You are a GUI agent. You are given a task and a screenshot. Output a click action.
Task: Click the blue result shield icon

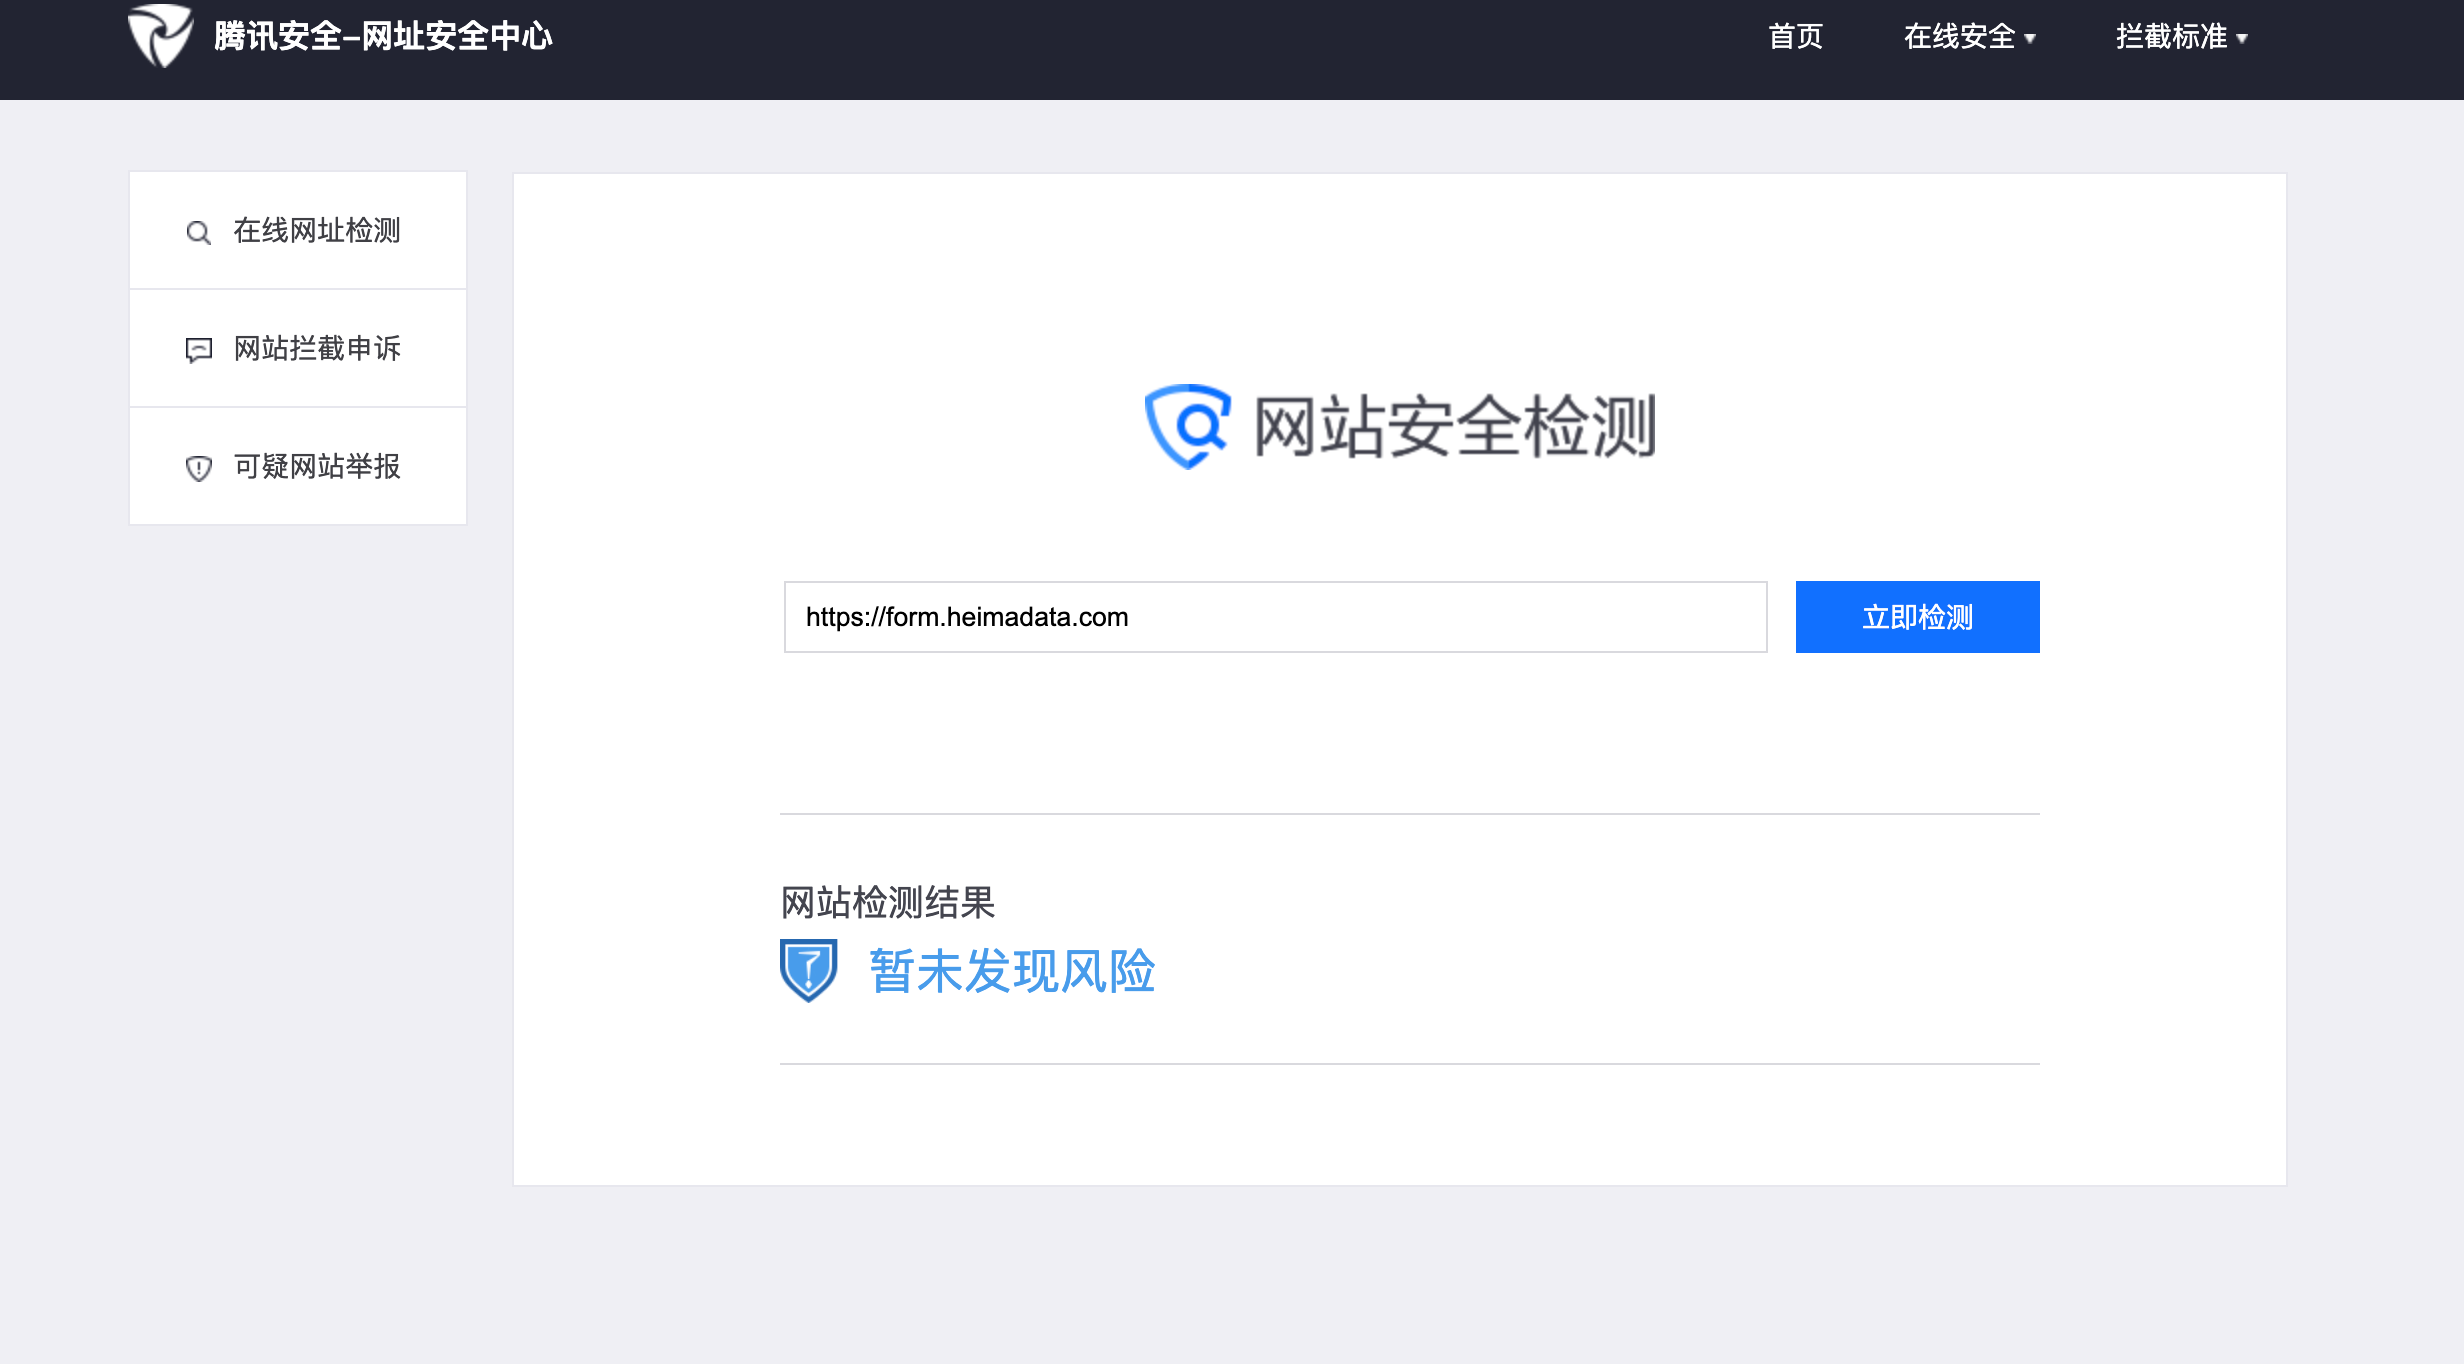tap(808, 970)
